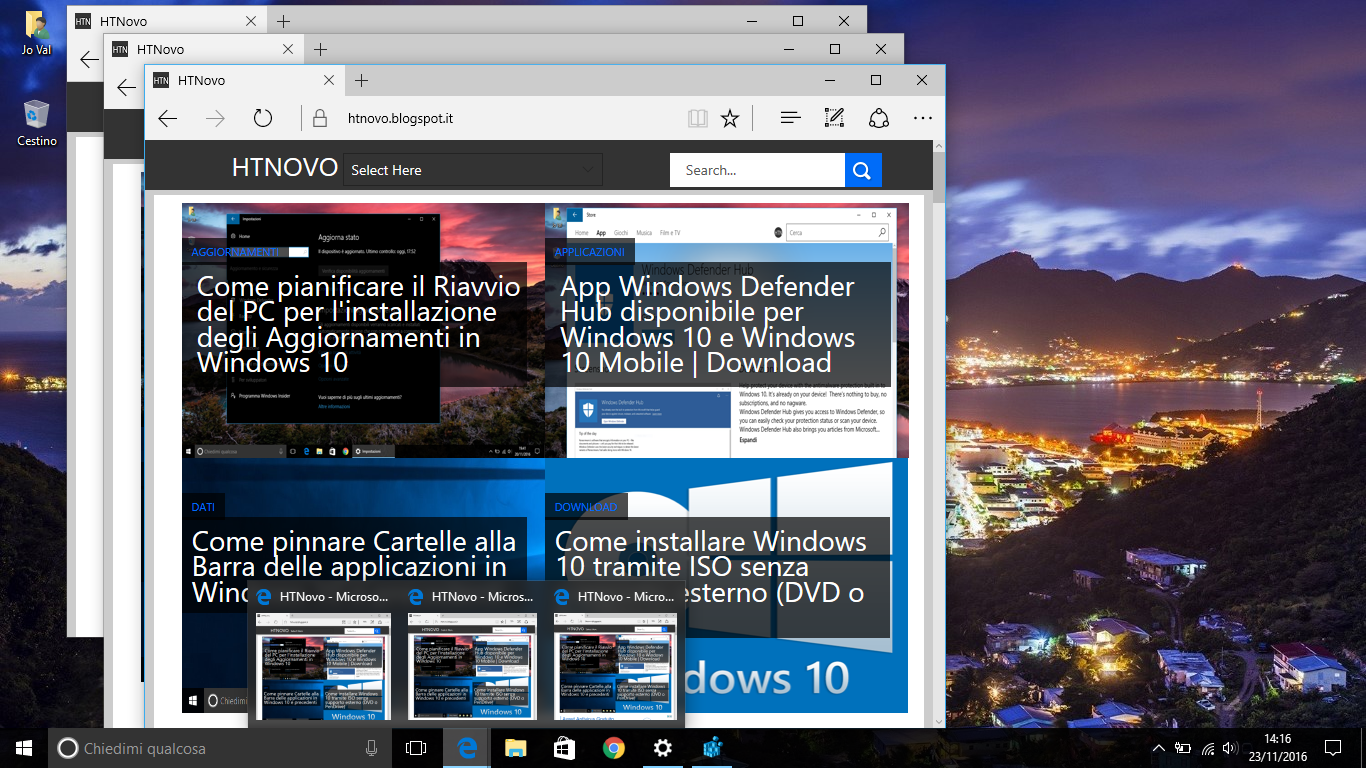
Task: Open article App Windows Defender Hub disponibile
Action: coord(708,324)
